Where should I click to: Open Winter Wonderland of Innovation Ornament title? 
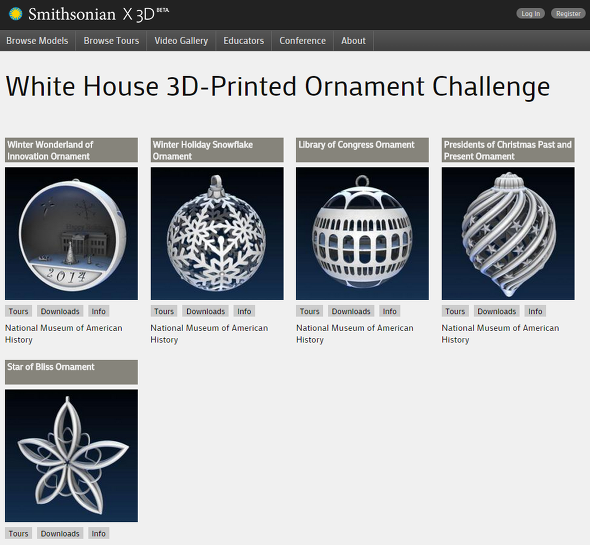tap(71, 150)
